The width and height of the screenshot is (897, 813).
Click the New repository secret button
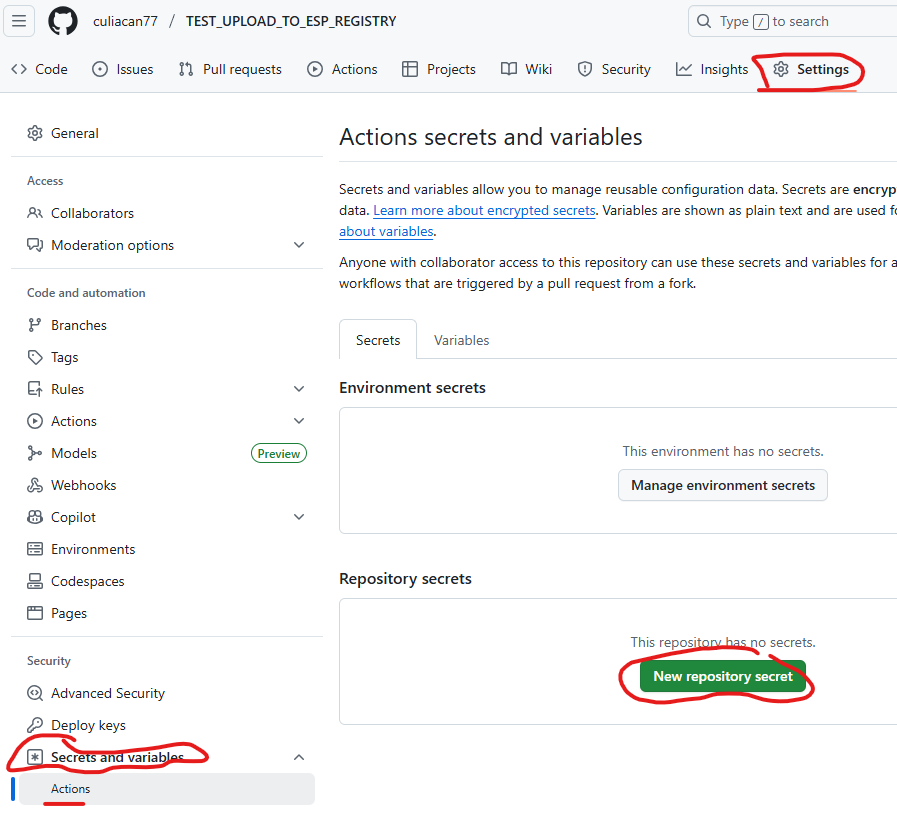(722, 677)
